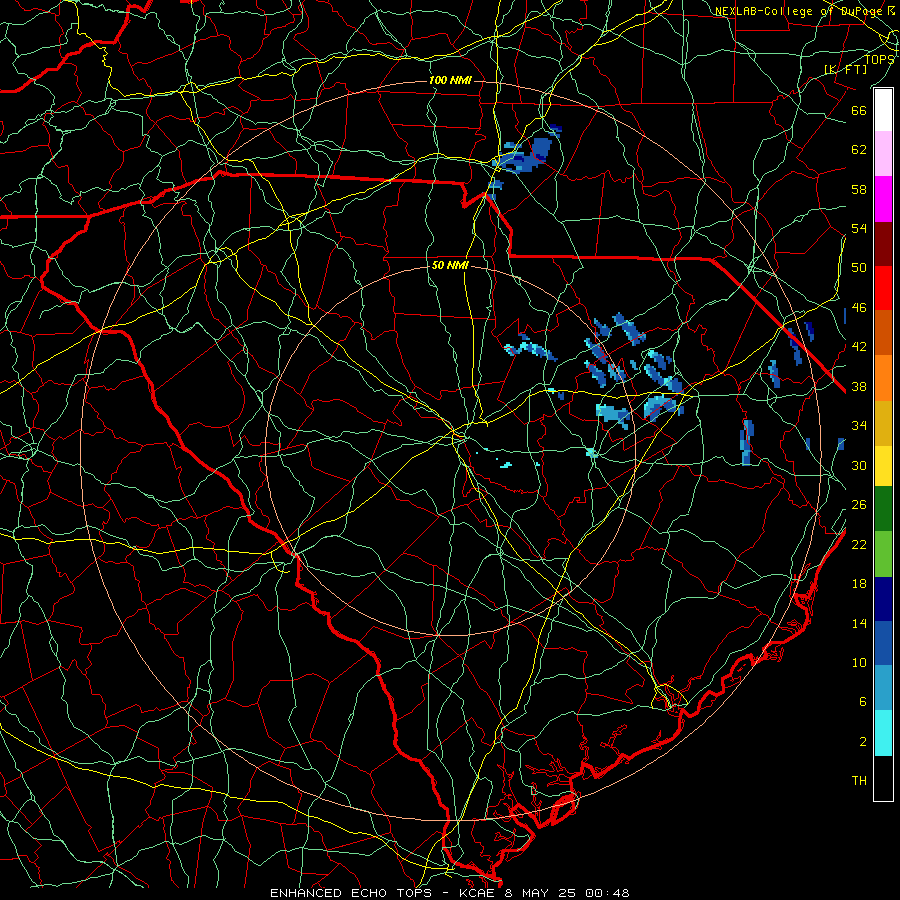Click the light pink legend swatch
Viewport: 900px width, 900px height.
point(883,154)
